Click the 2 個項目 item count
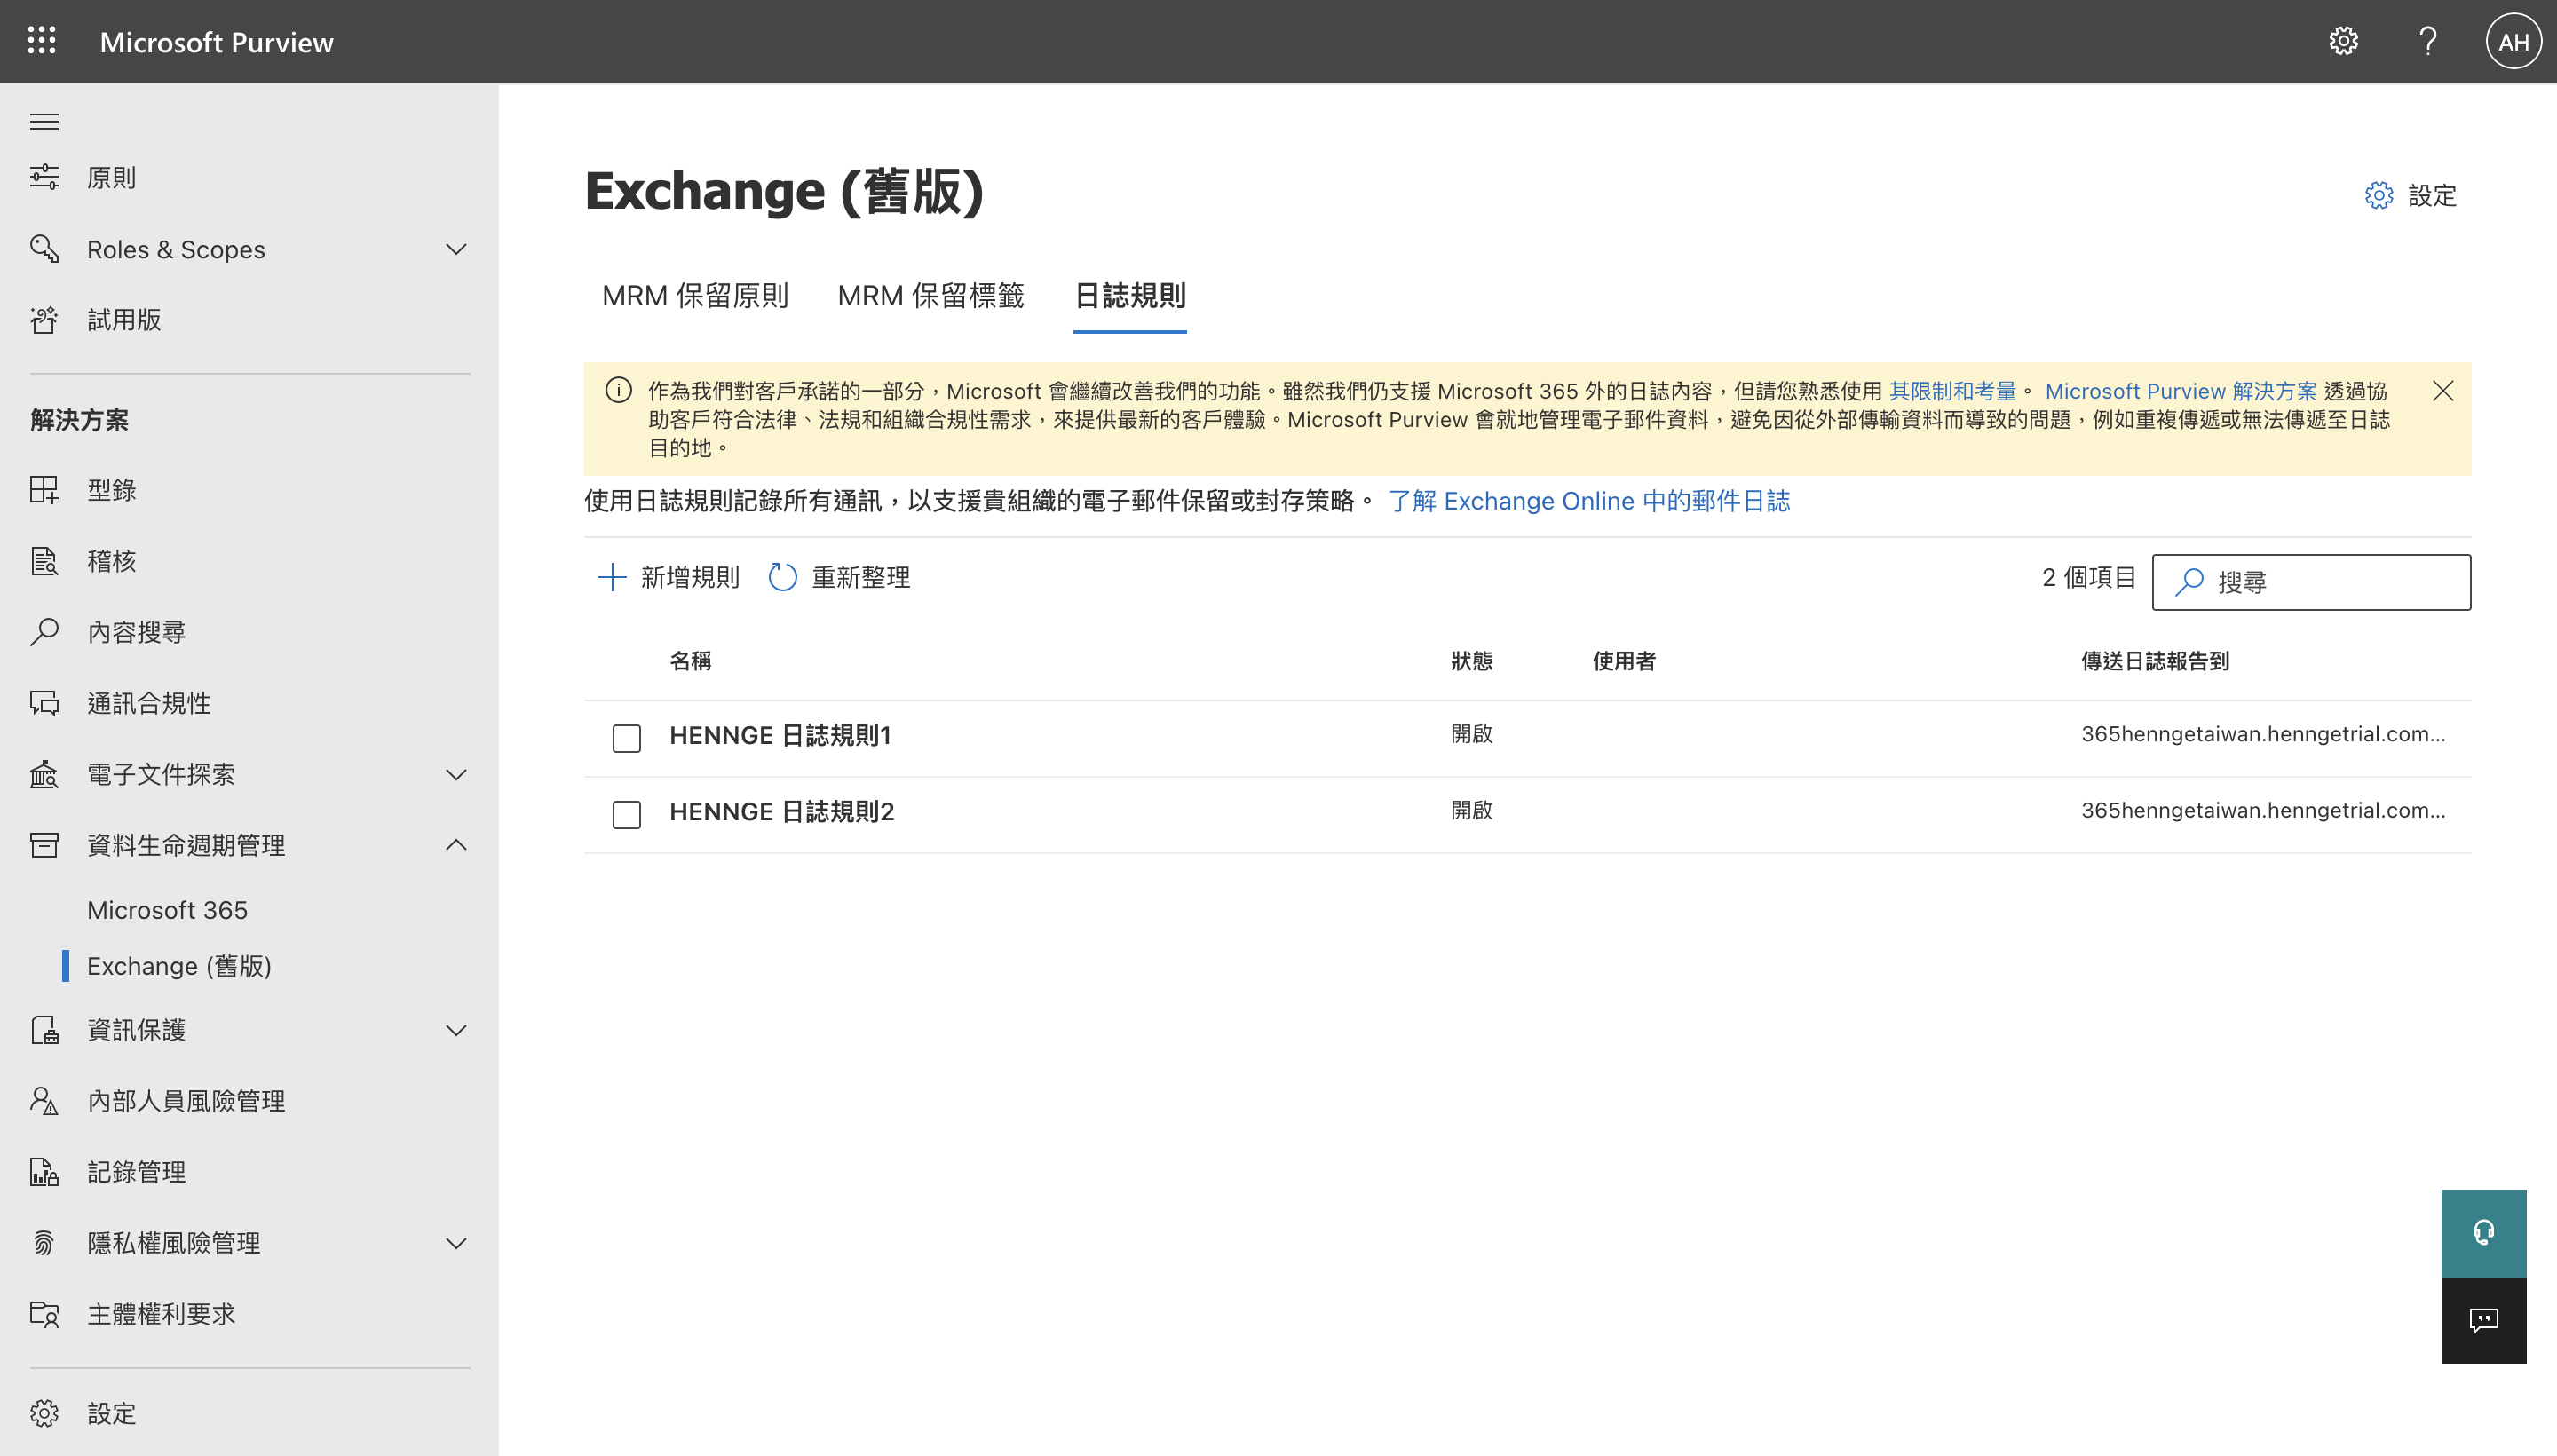The height and width of the screenshot is (1456, 2557). 2089,577
